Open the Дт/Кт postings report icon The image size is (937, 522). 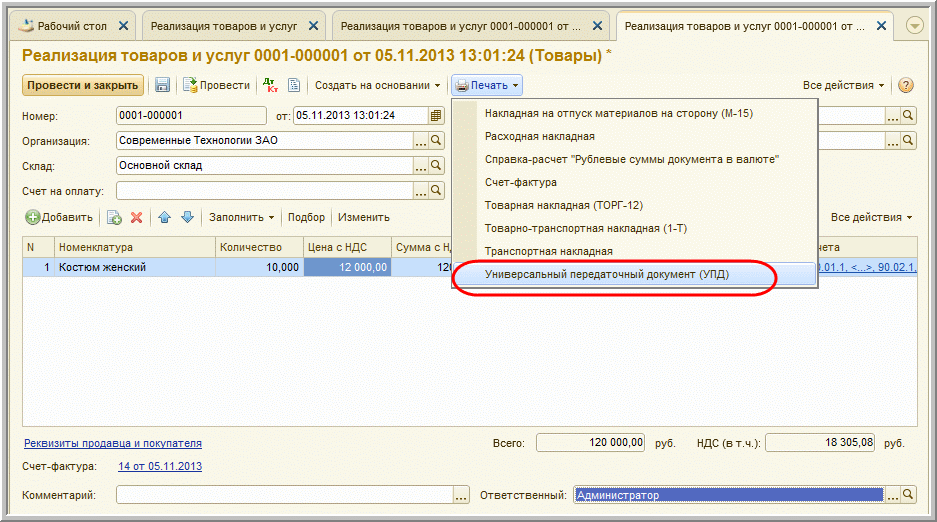point(271,85)
